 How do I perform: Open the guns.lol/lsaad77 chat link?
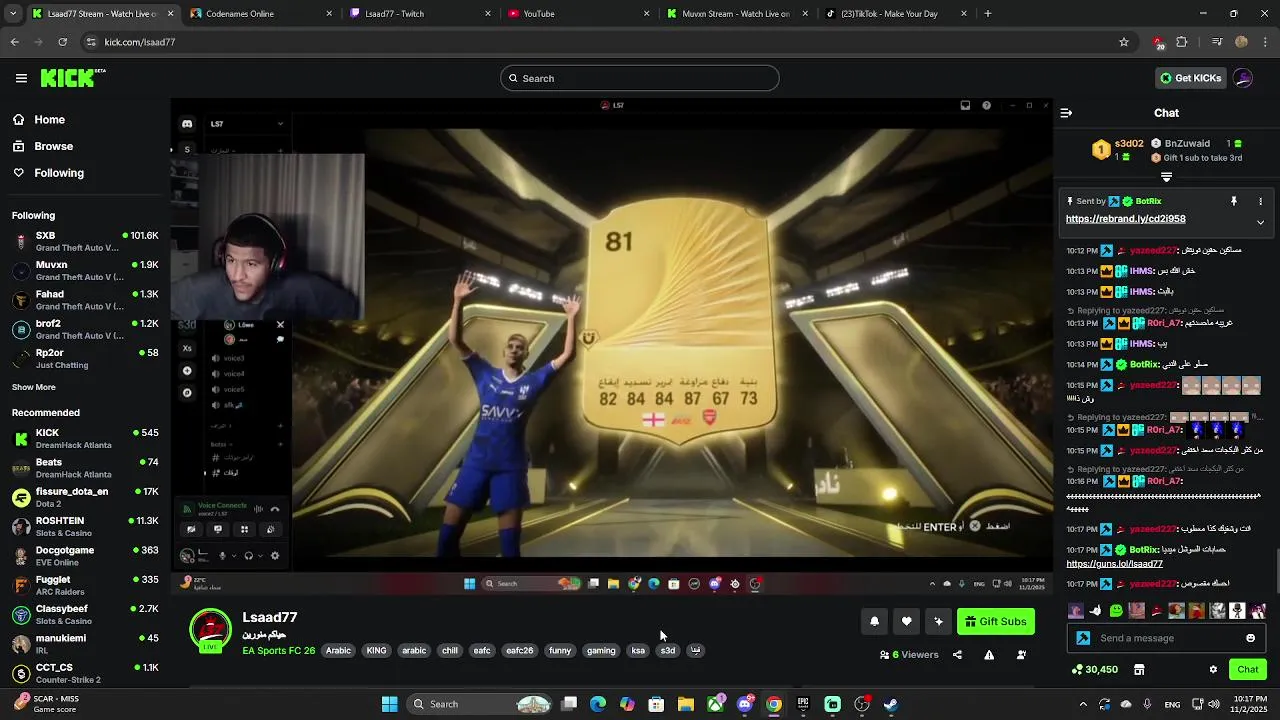pos(1114,564)
